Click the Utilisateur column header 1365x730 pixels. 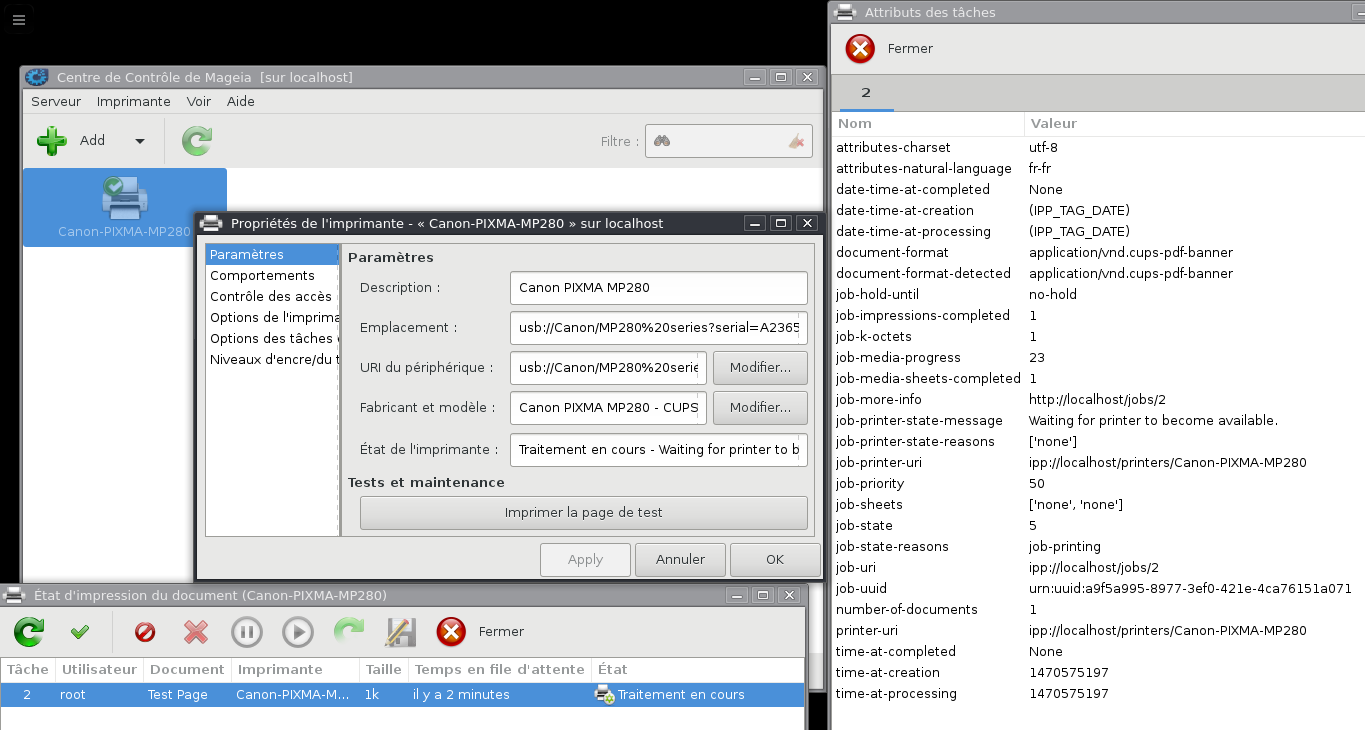tap(99, 669)
